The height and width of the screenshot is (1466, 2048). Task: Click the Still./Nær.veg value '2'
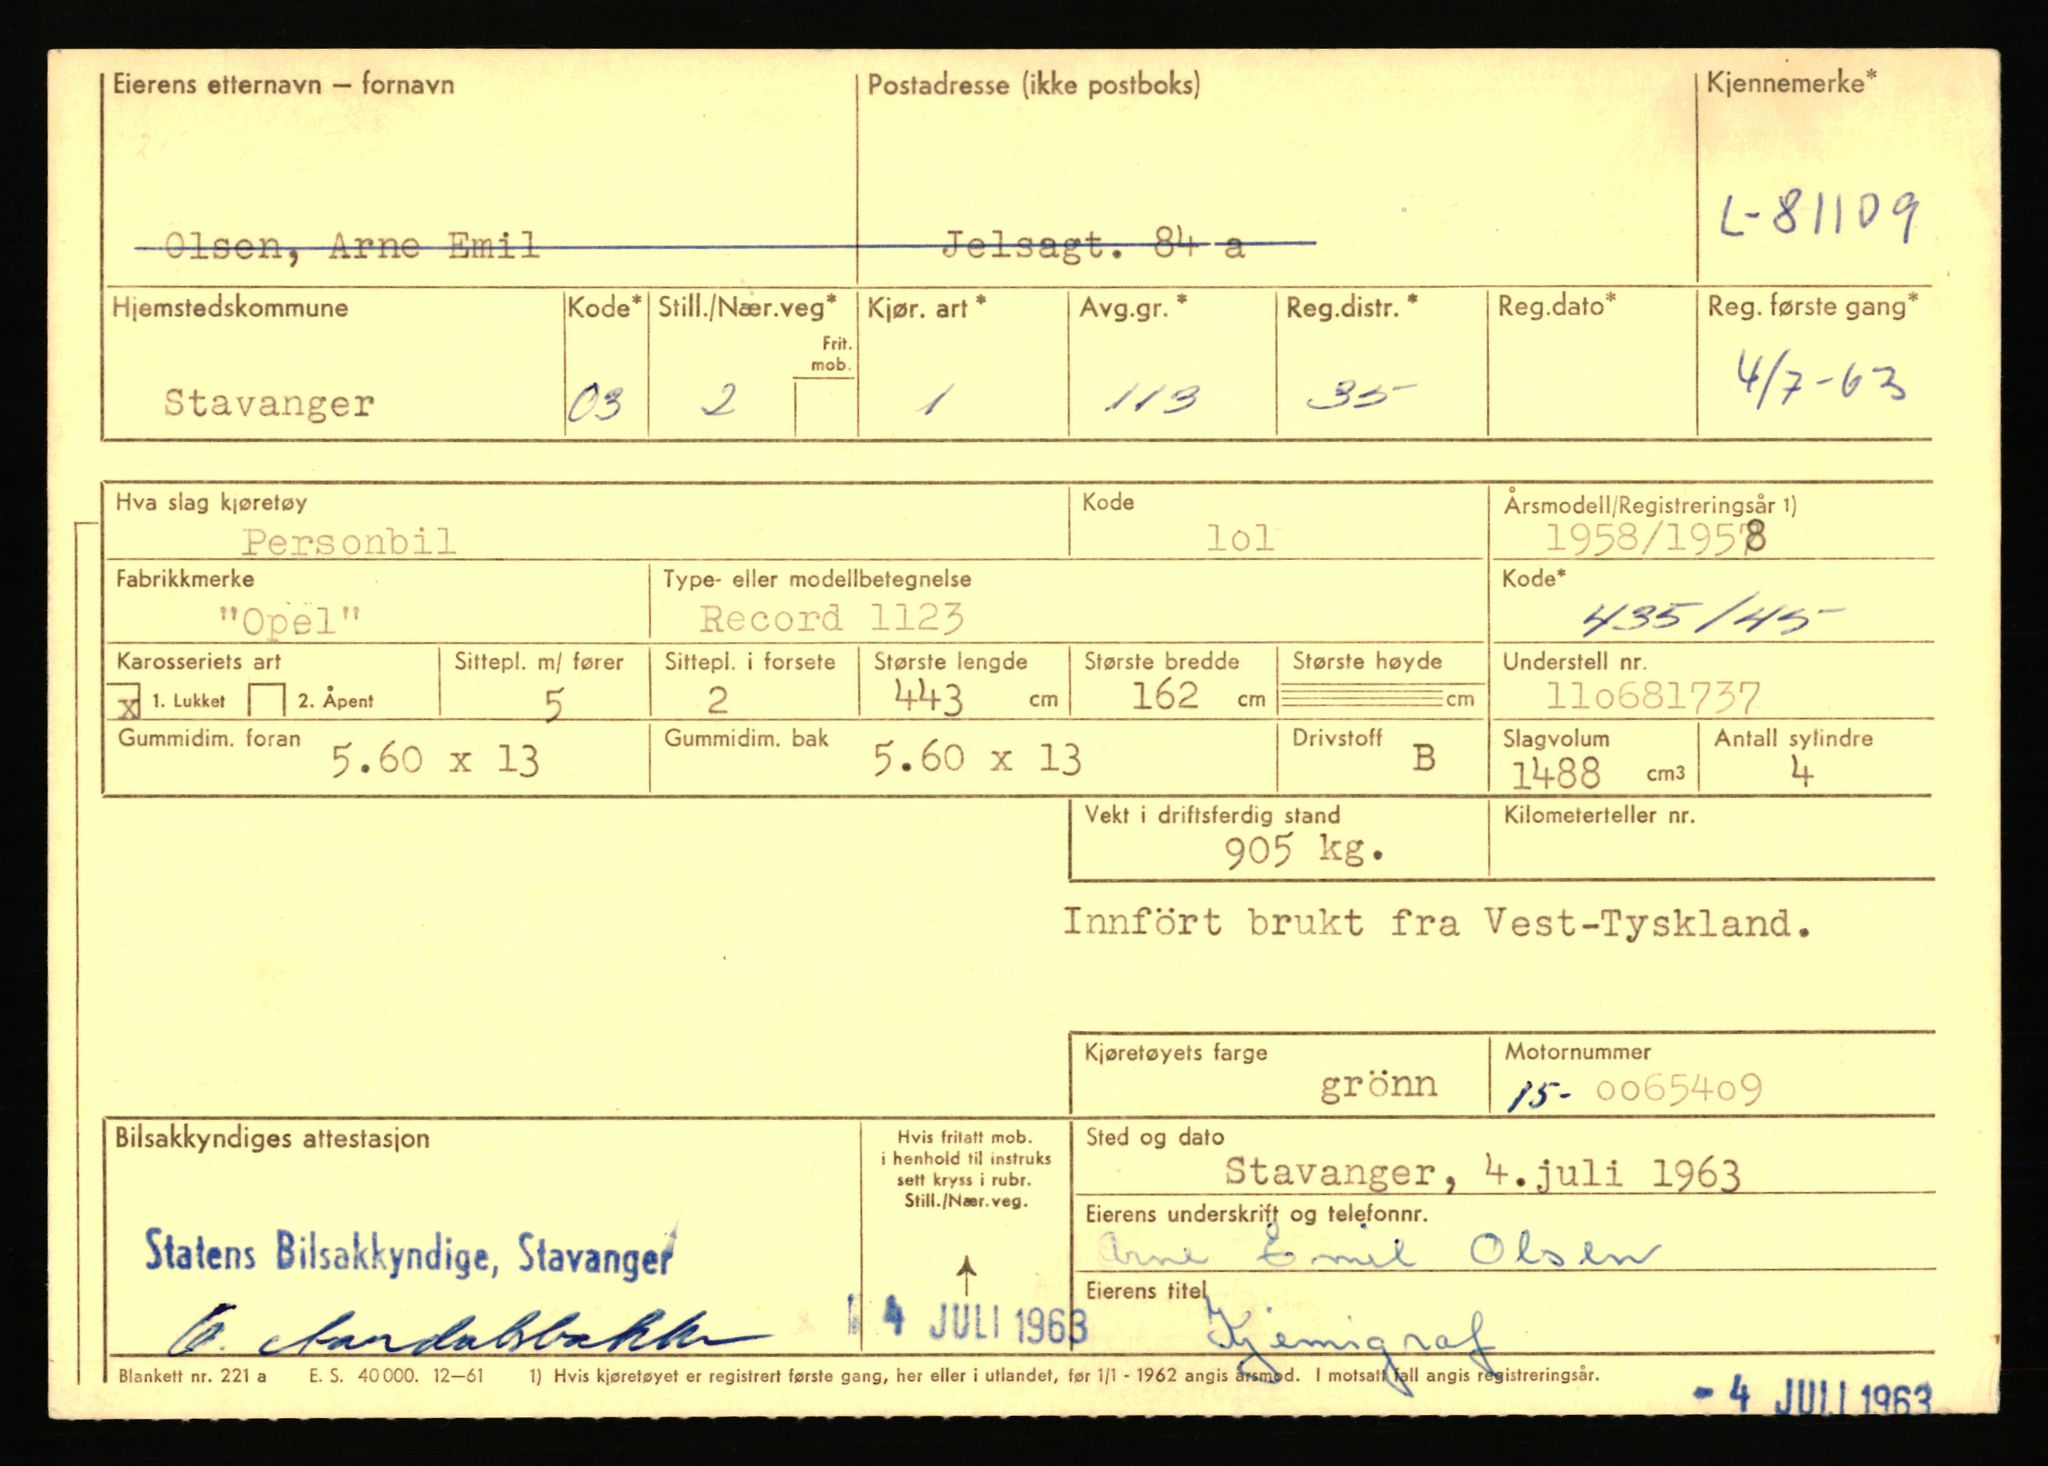pos(719,399)
